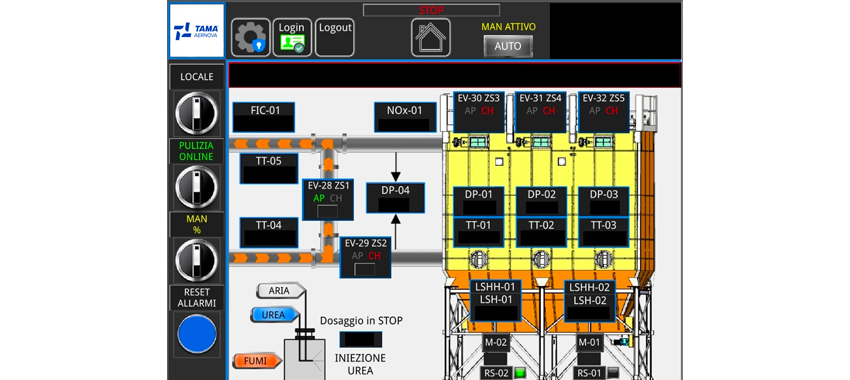Select the ARIA arrow tag

[x=280, y=291]
